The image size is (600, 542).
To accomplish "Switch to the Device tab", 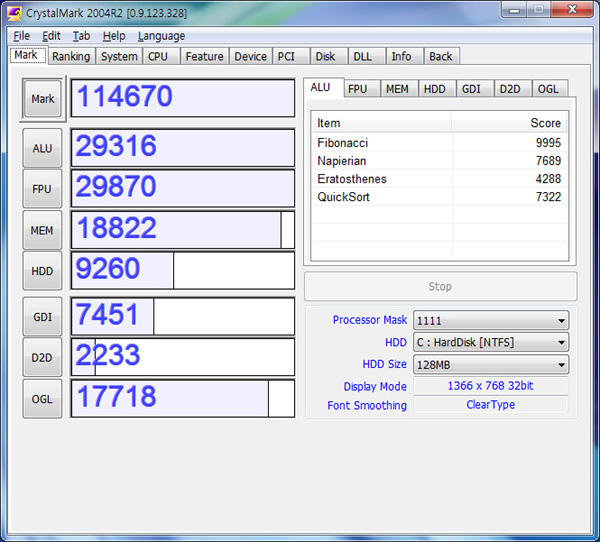I will click(250, 56).
